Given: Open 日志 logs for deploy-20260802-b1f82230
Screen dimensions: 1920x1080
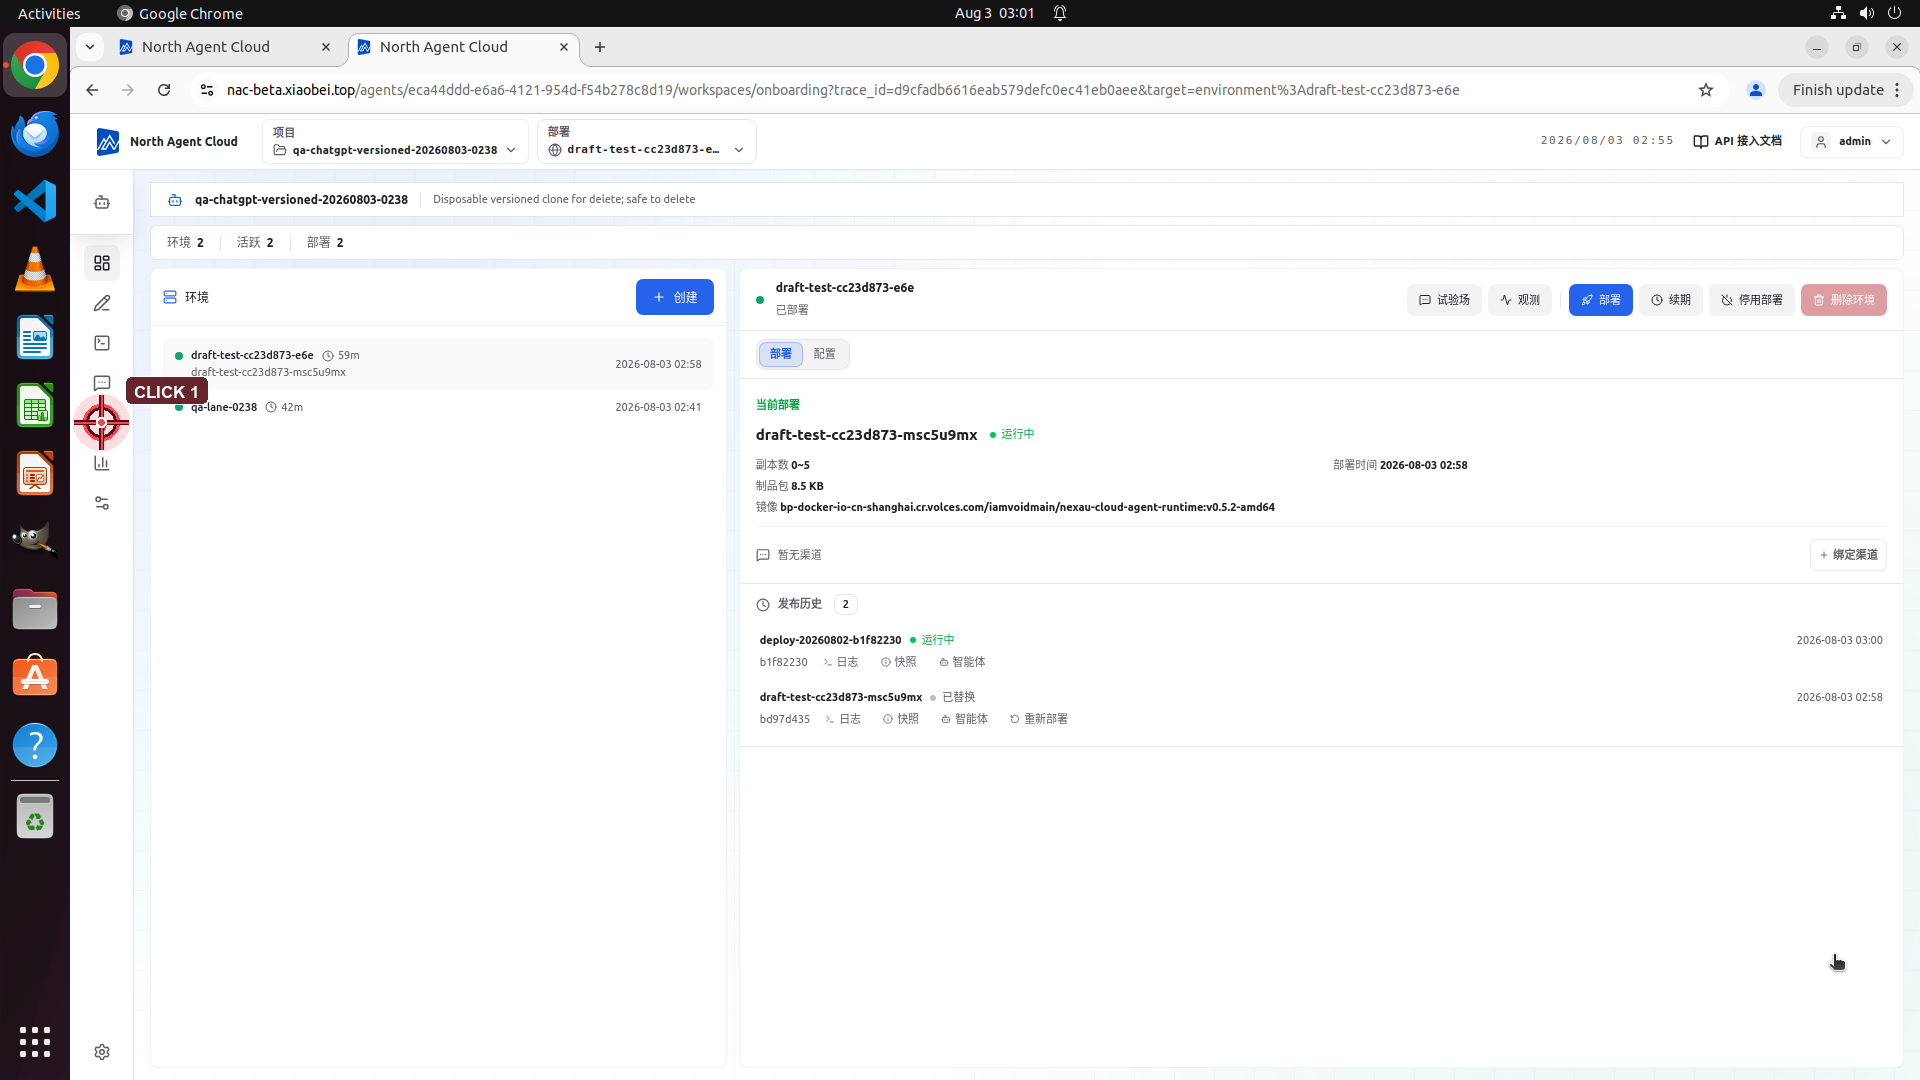Looking at the screenshot, I should pyautogui.click(x=841, y=662).
